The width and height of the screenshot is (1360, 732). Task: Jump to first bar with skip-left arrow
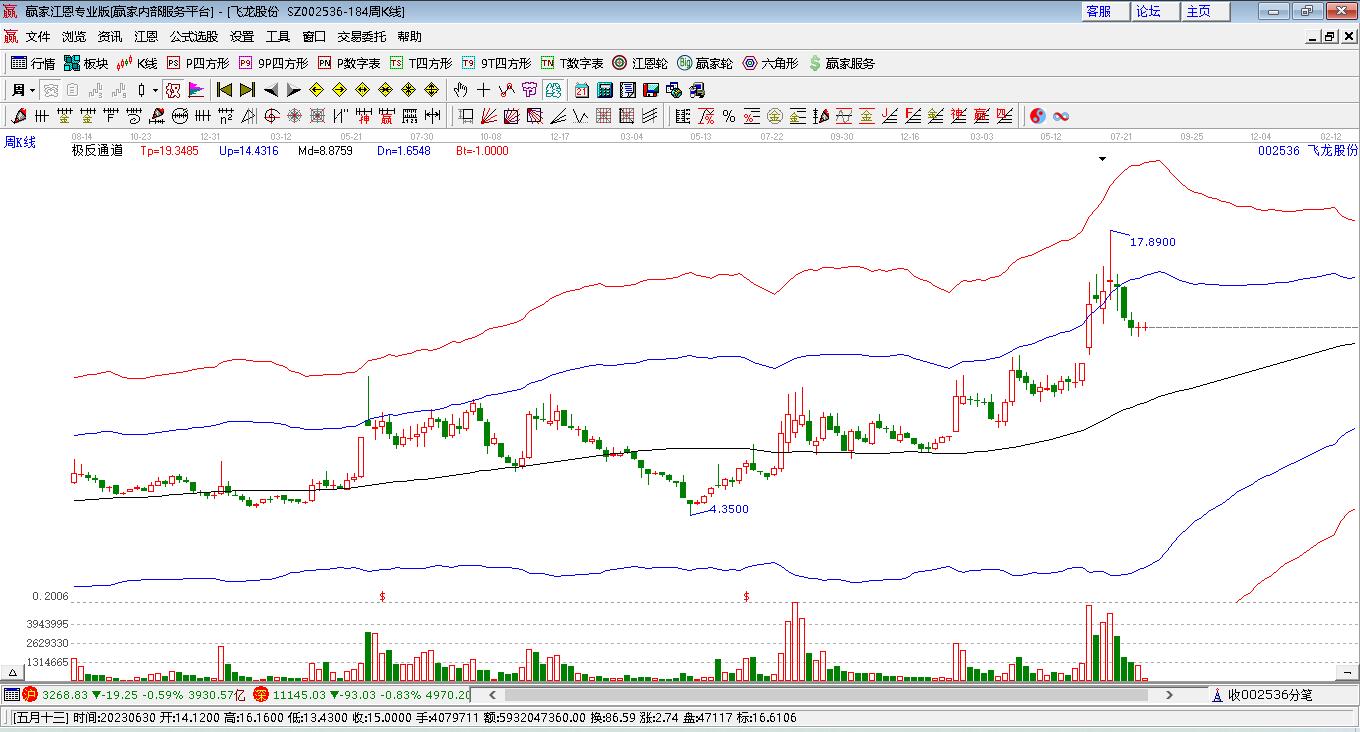pyautogui.click(x=224, y=90)
